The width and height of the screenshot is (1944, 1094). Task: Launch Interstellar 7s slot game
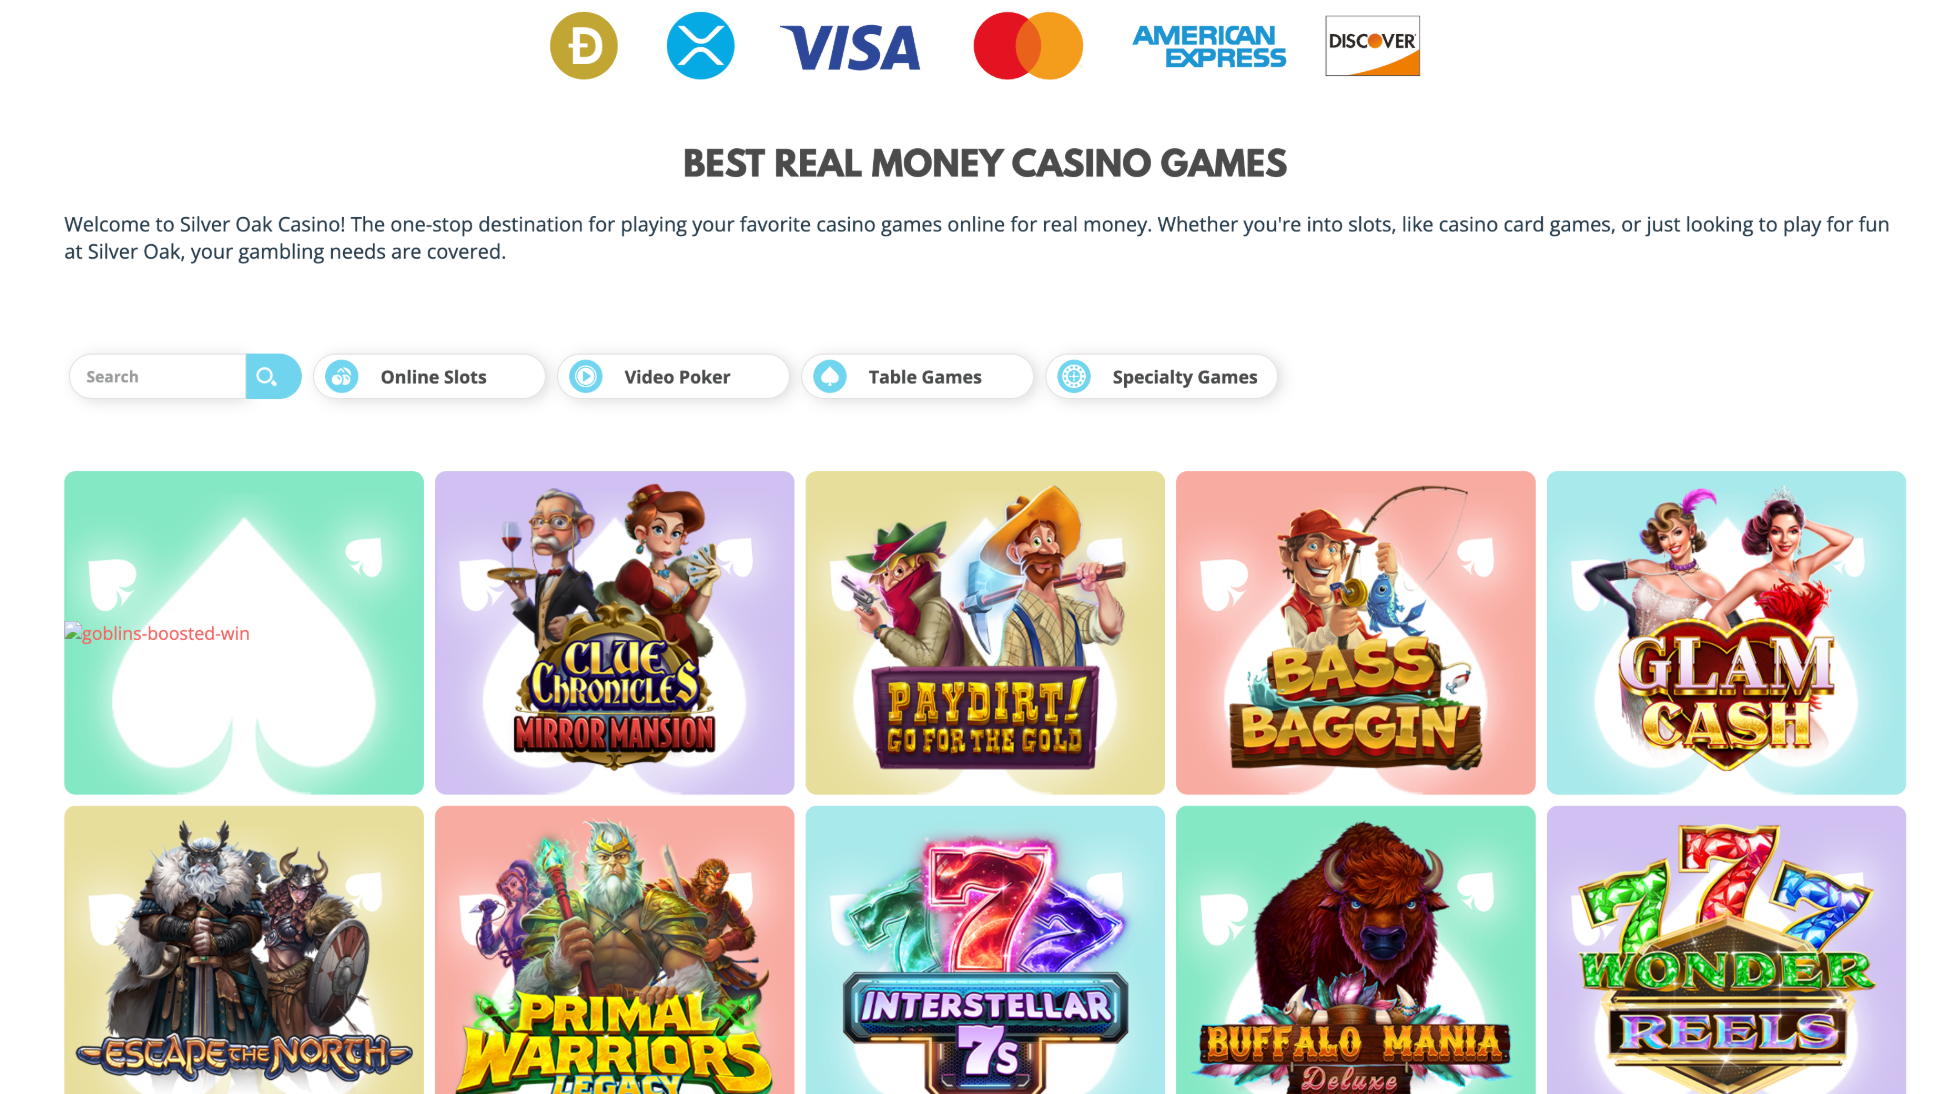coord(985,950)
